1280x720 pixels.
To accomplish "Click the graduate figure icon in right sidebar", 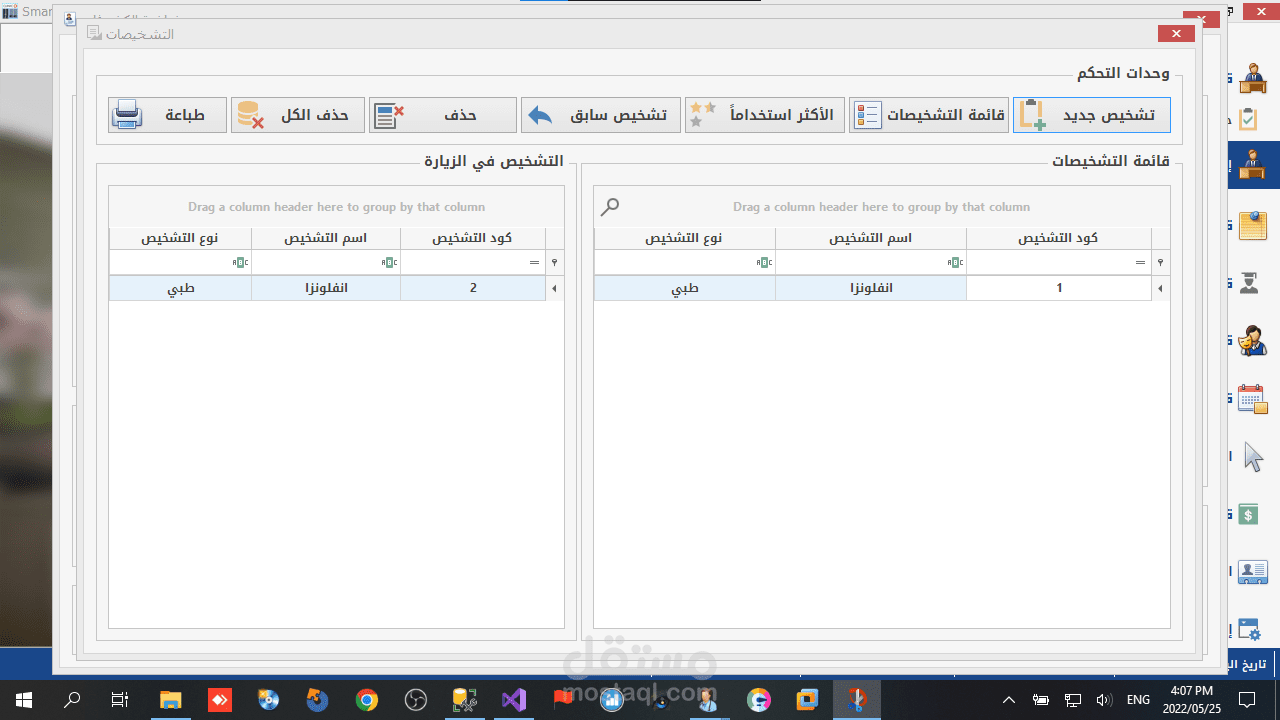I will pyautogui.click(x=1250, y=283).
